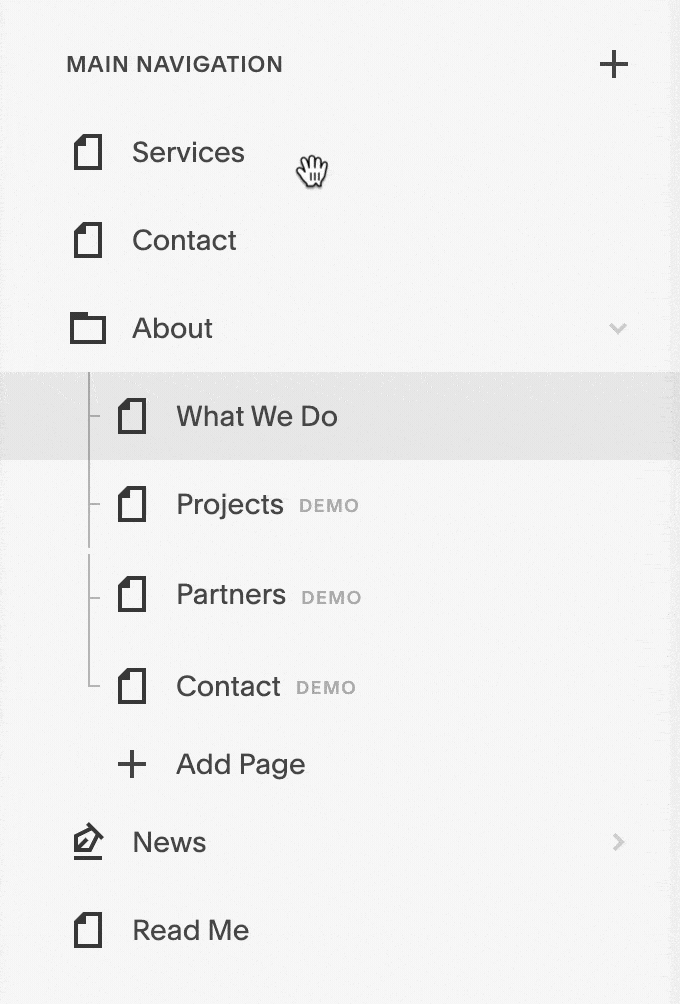680x1004 pixels.
Task: Click the DEMO badge next to Contact
Action: (326, 688)
